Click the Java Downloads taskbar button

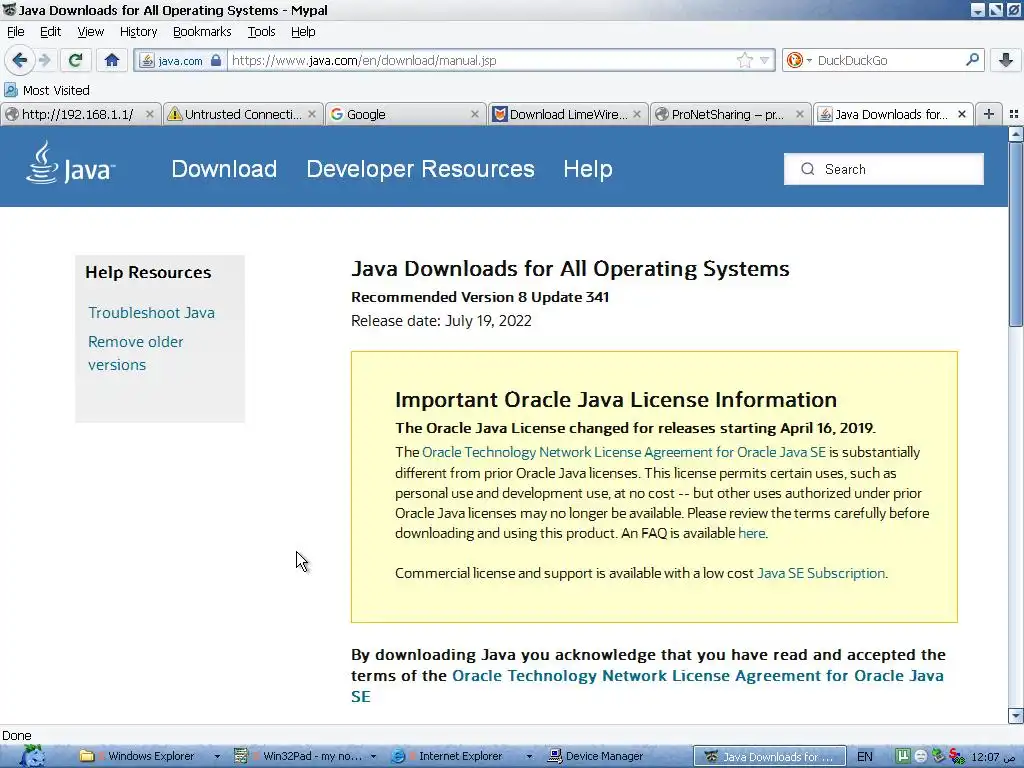(769, 756)
